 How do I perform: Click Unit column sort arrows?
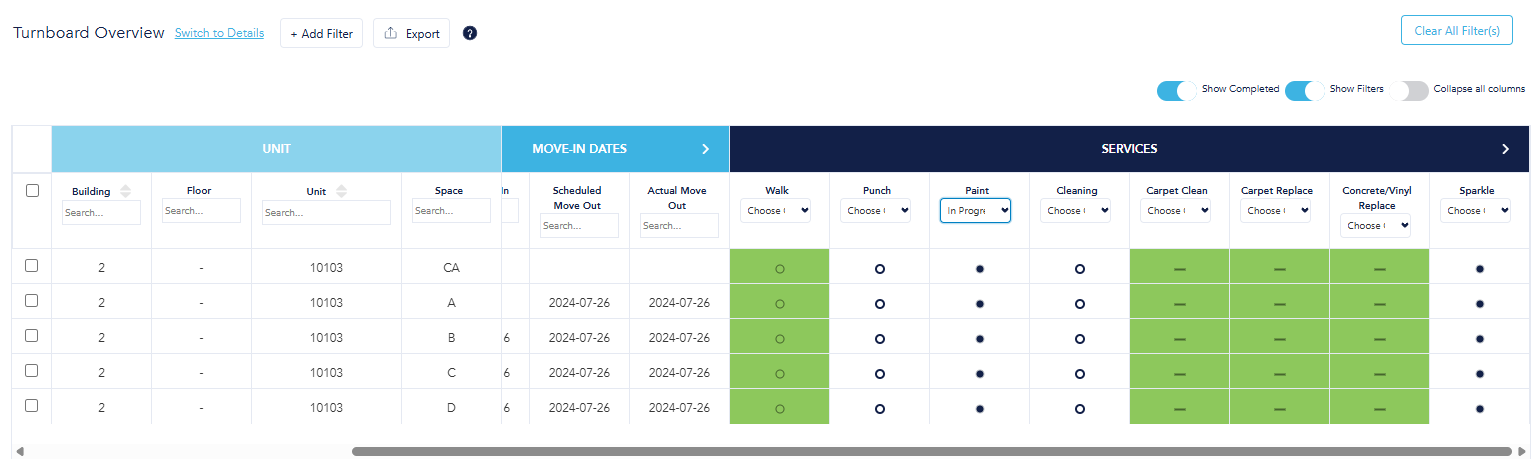[x=341, y=191]
